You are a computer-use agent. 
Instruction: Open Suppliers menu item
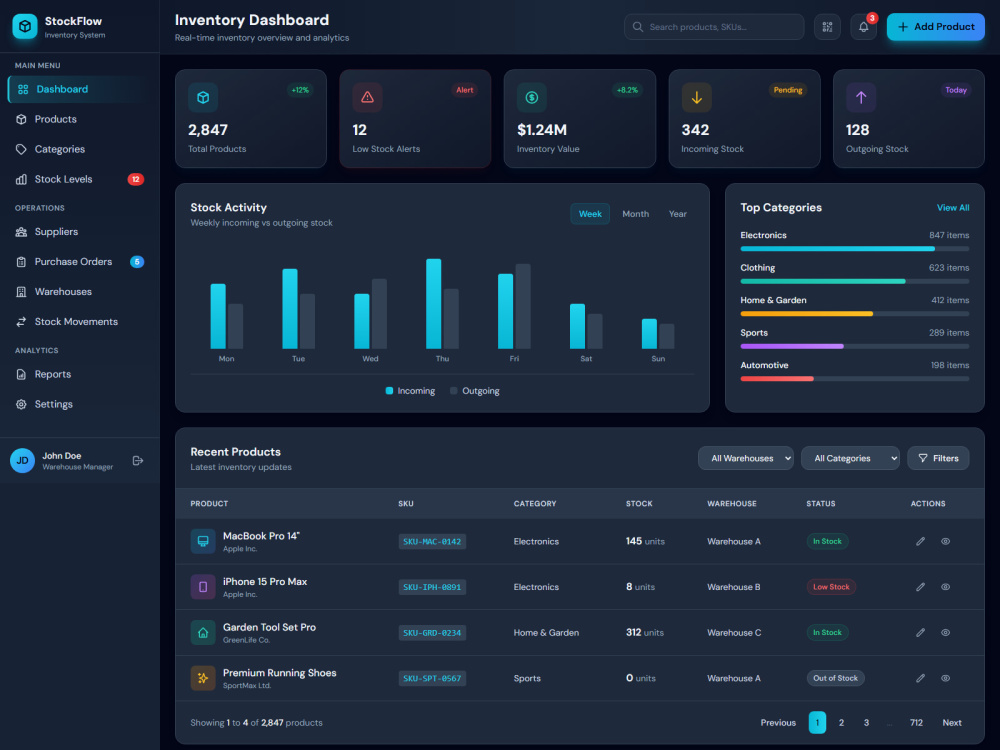tap(80, 232)
